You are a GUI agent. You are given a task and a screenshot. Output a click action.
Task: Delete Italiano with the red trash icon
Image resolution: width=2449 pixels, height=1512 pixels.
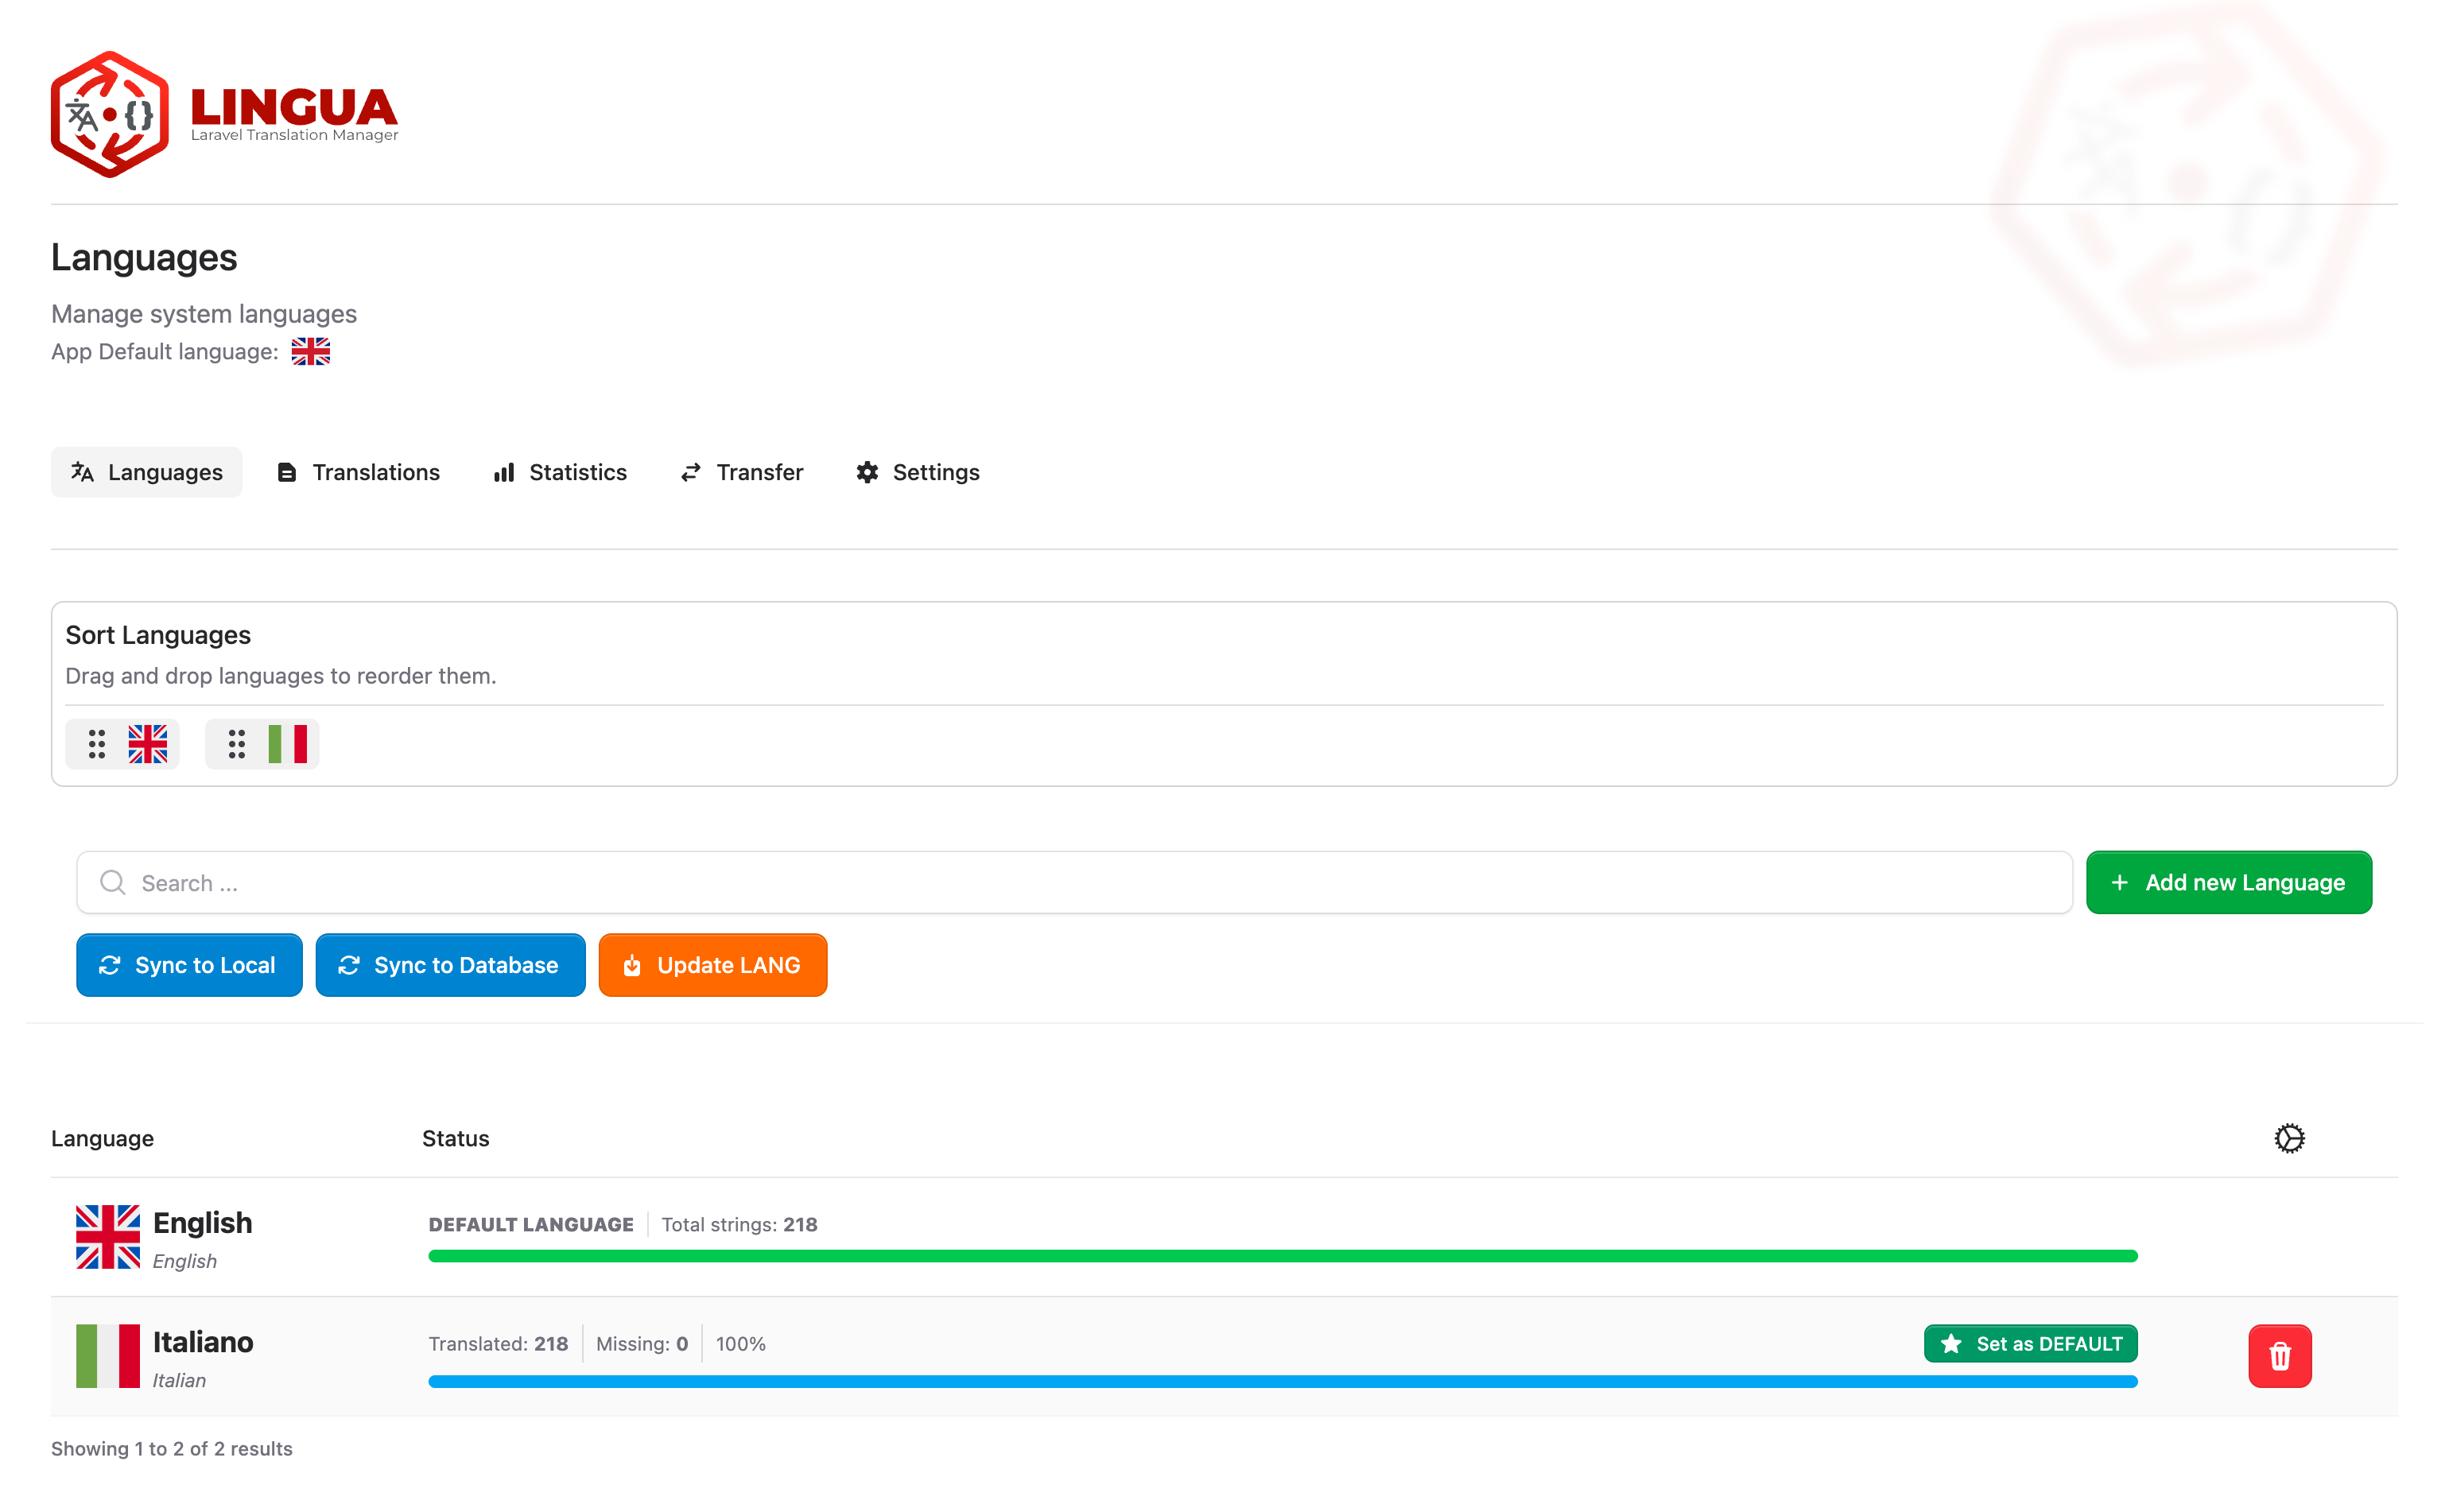pos(2280,1356)
